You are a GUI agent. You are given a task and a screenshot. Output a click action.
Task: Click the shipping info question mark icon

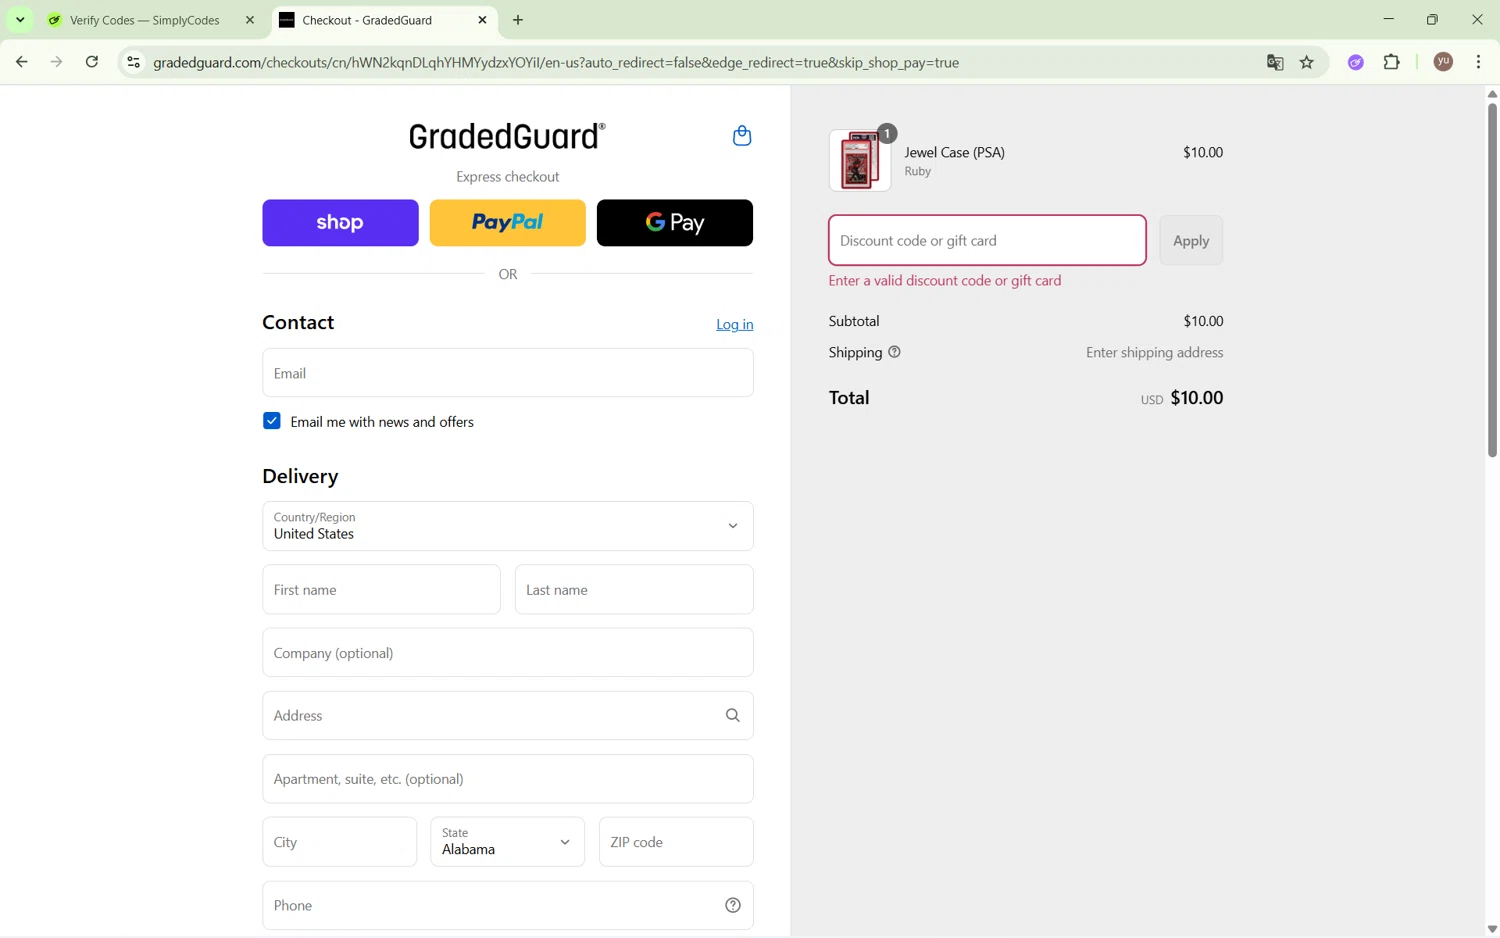click(894, 352)
